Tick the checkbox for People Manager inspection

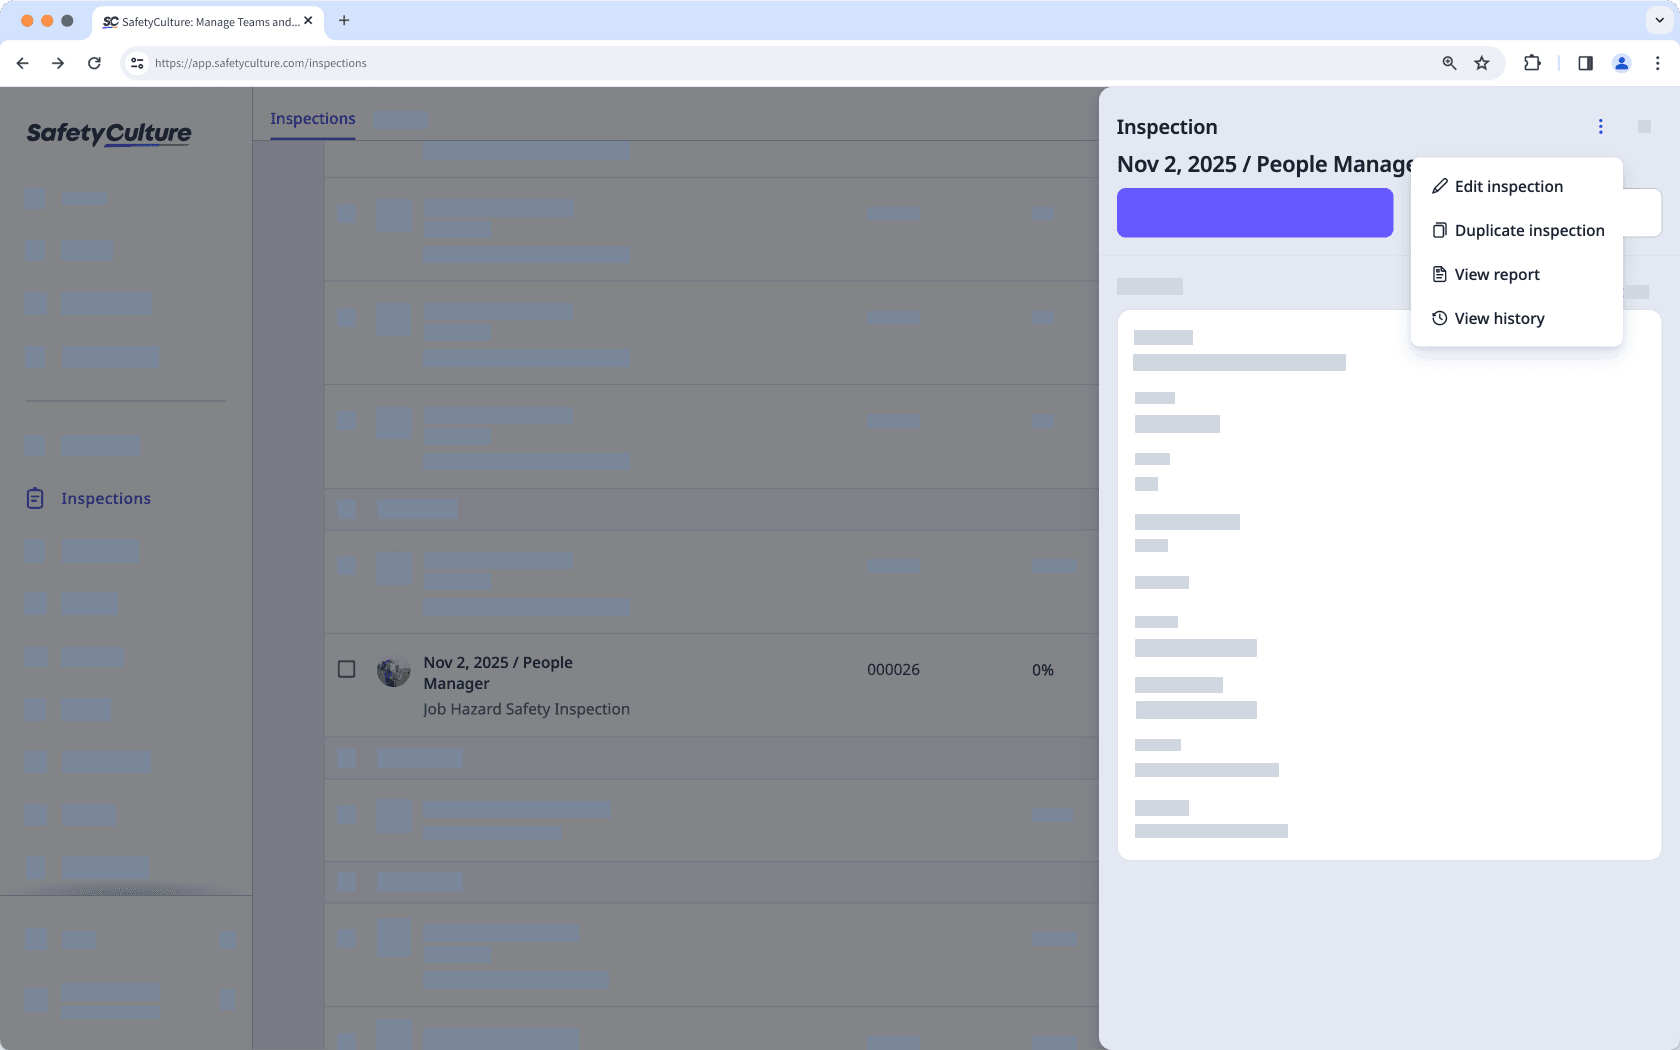(347, 669)
